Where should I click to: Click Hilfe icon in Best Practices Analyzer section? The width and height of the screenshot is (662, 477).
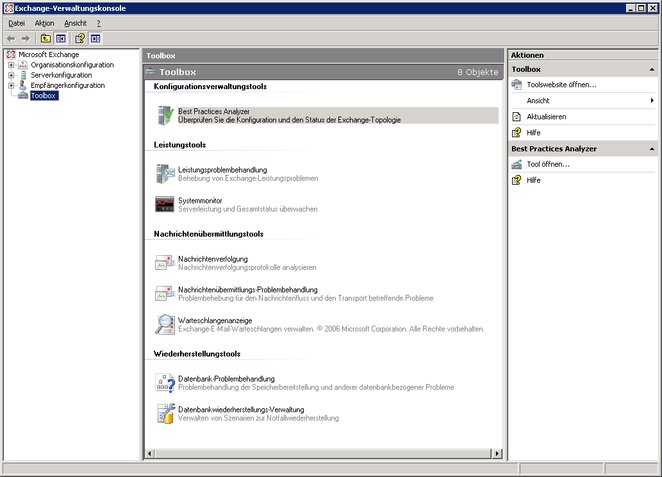pyautogui.click(x=517, y=181)
